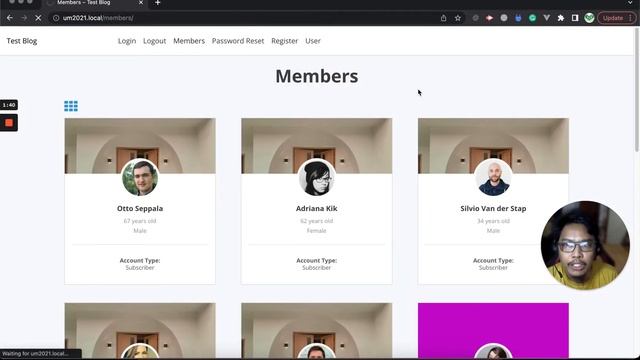
Task: Open the V-shaped extension icon
Action: [x=547, y=18]
